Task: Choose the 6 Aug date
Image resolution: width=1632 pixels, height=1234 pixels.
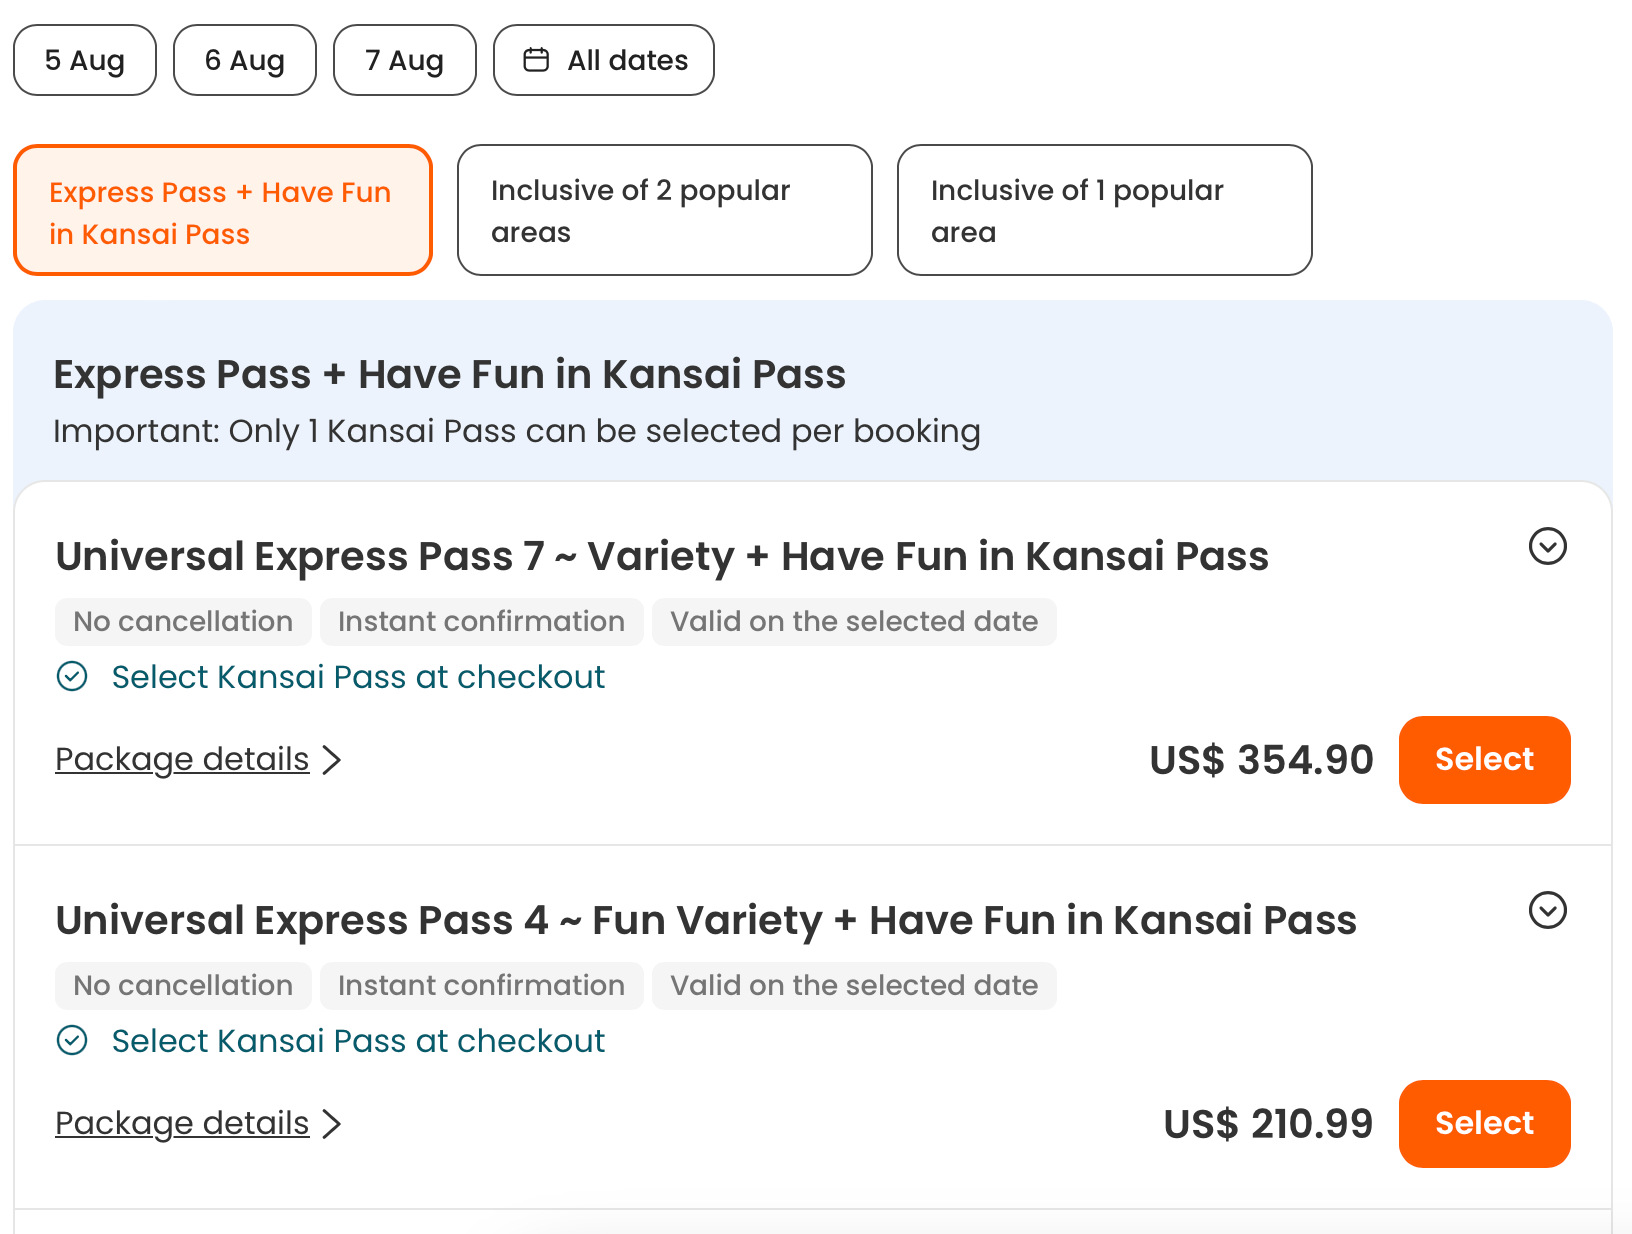Action: click(x=245, y=60)
